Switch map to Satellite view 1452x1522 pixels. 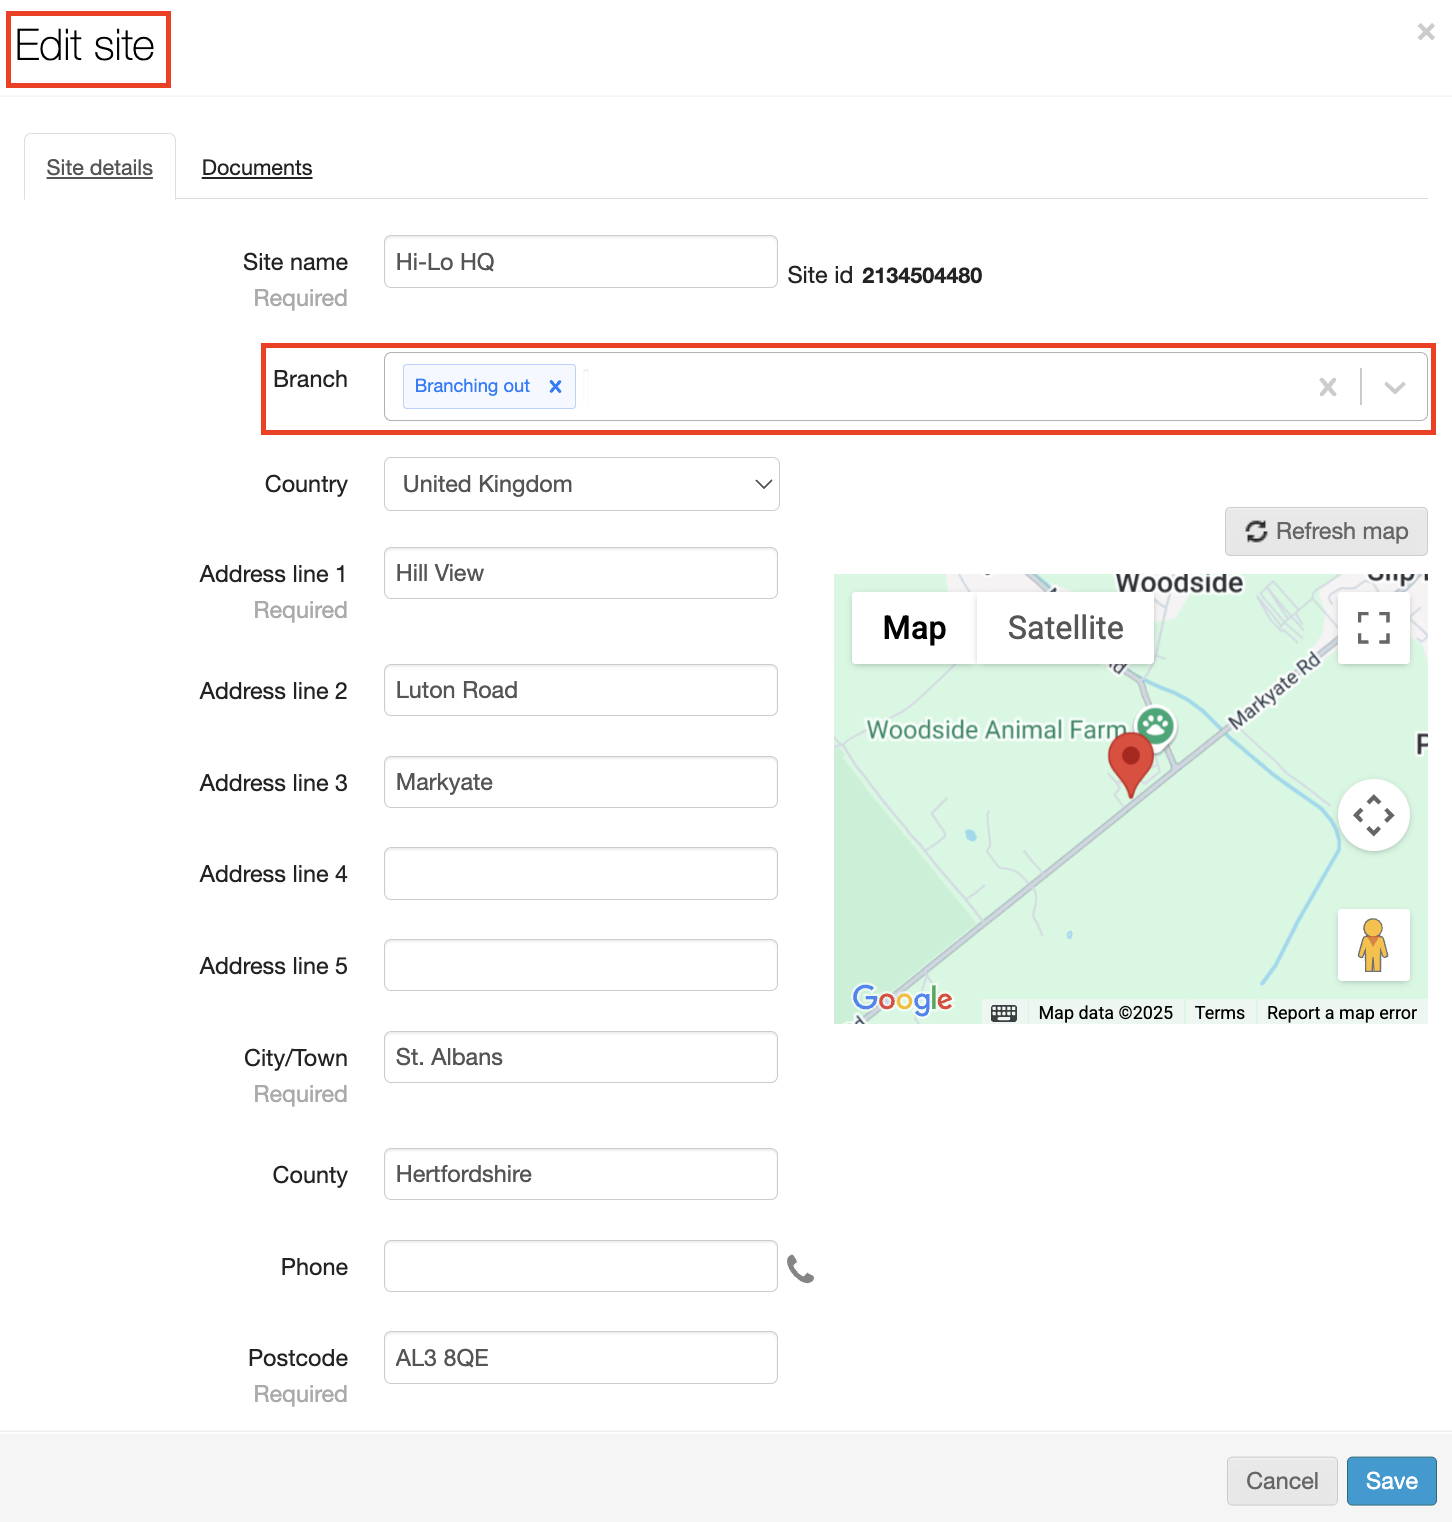click(x=1065, y=628)
